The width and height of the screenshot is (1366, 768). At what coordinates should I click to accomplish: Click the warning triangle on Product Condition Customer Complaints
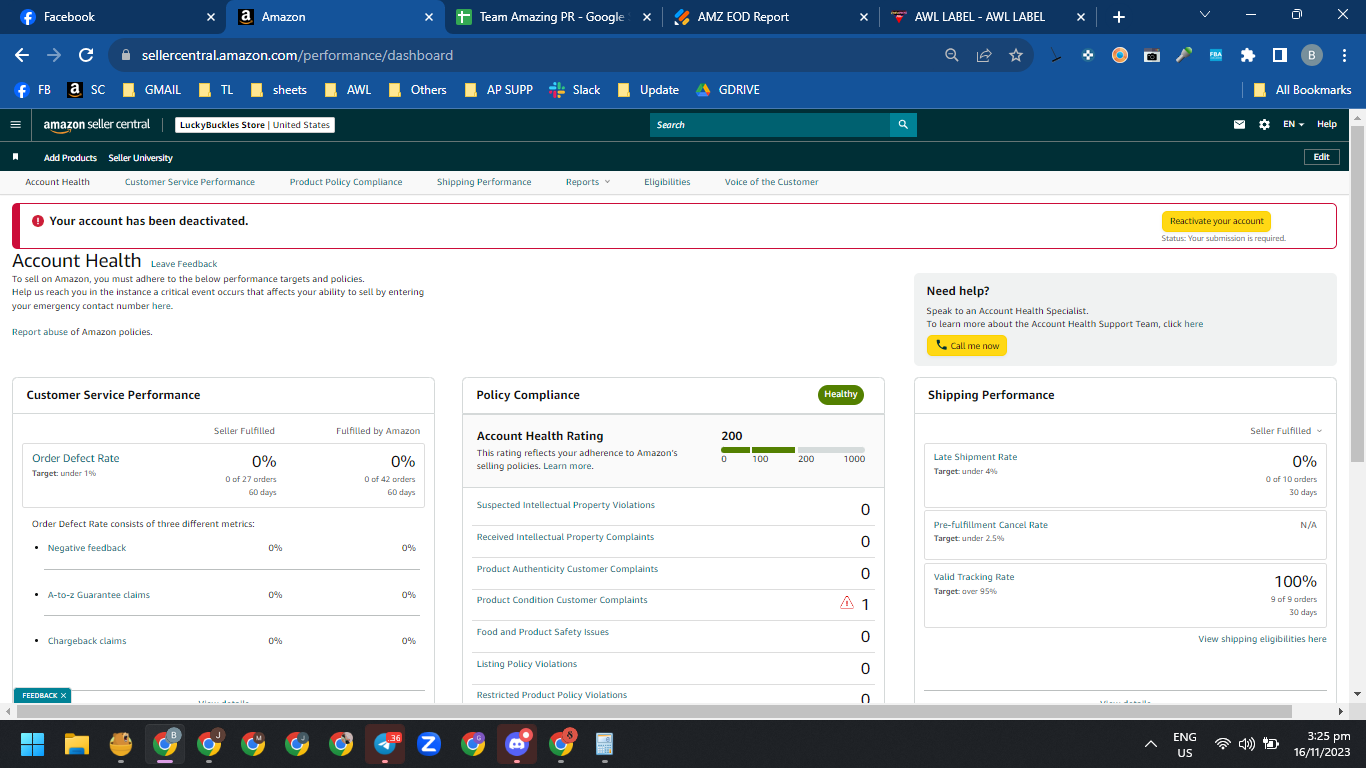click(847, 603)
